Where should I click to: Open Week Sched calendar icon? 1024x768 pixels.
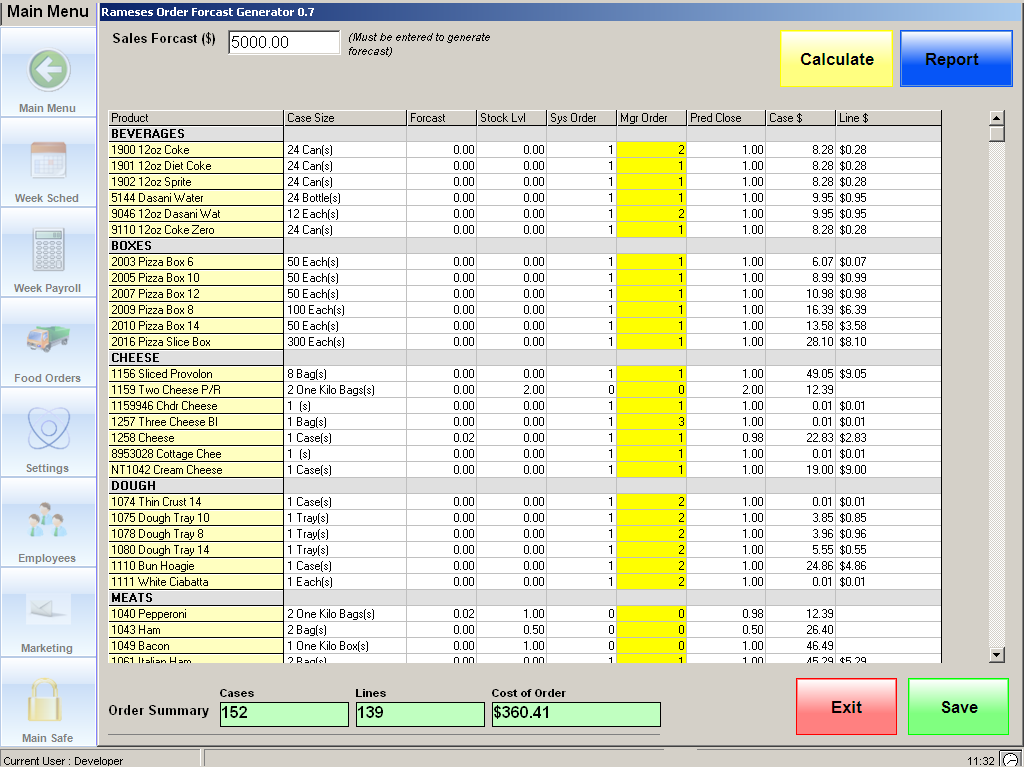click(x=47, y=160)
